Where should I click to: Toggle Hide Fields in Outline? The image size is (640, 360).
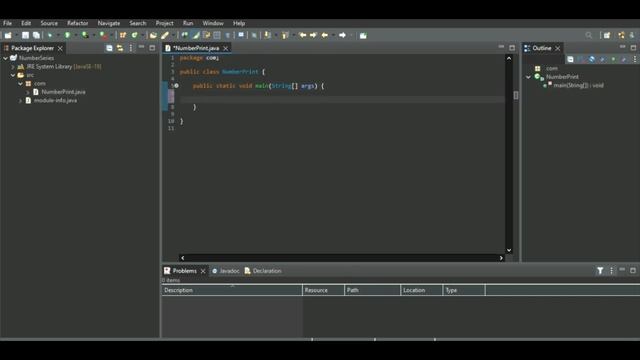[x=591, y=59]
